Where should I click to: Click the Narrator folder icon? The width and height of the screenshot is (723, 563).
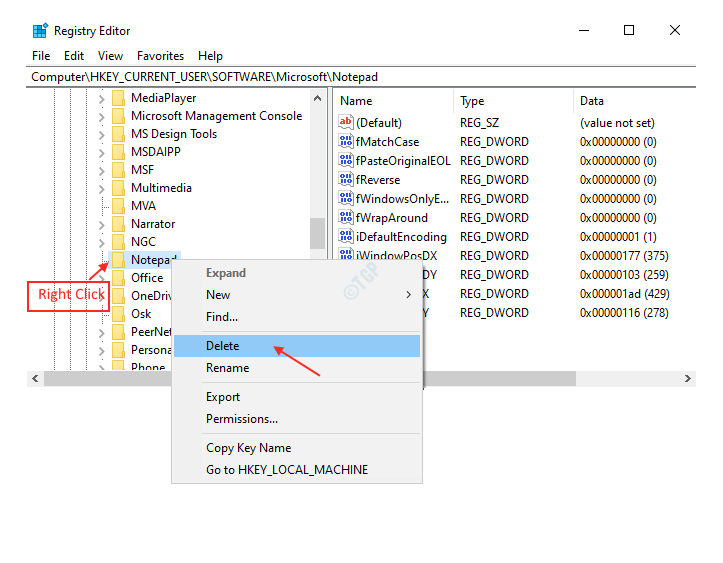[x=119, y=224]
